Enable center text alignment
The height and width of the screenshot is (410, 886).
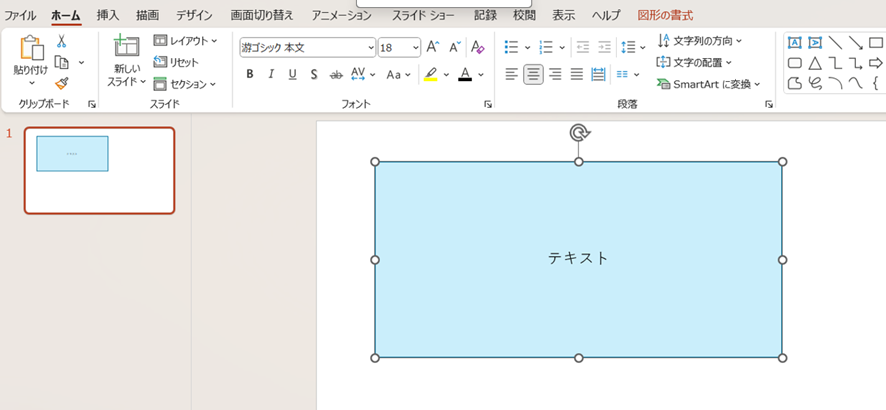click(533, 74)
